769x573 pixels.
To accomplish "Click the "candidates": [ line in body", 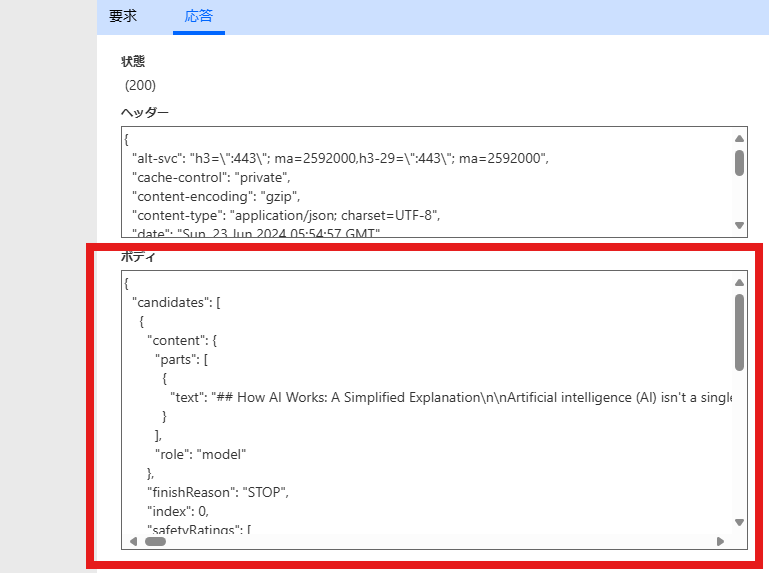I will point(177,303).
